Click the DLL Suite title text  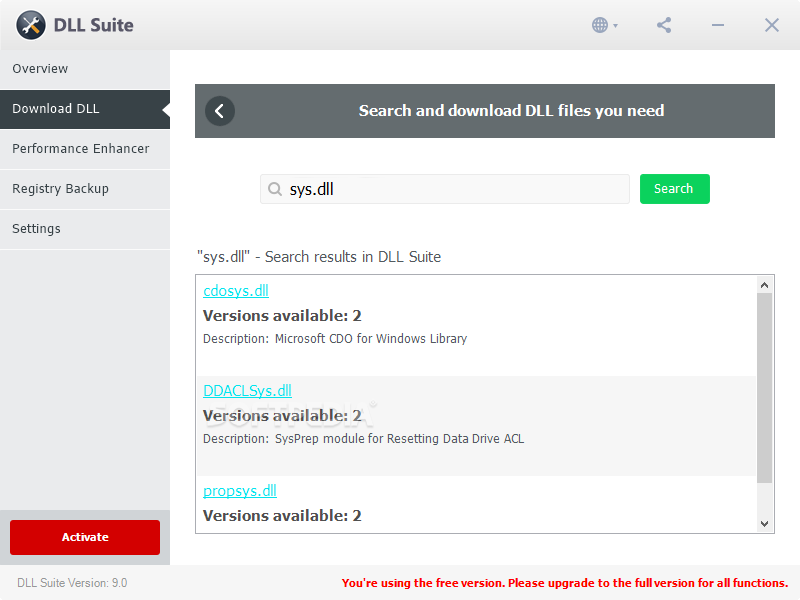click(x=93, y=25)
